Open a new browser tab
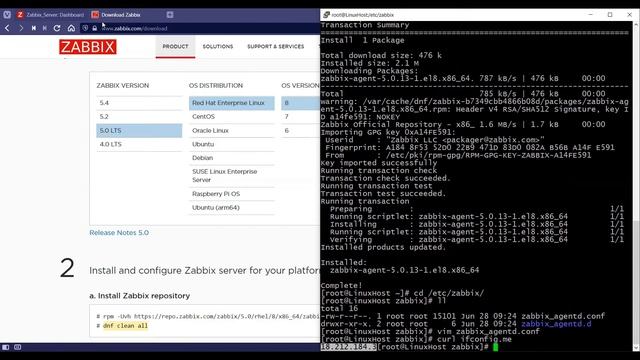640x360 pixels. (x=170, y=15)
